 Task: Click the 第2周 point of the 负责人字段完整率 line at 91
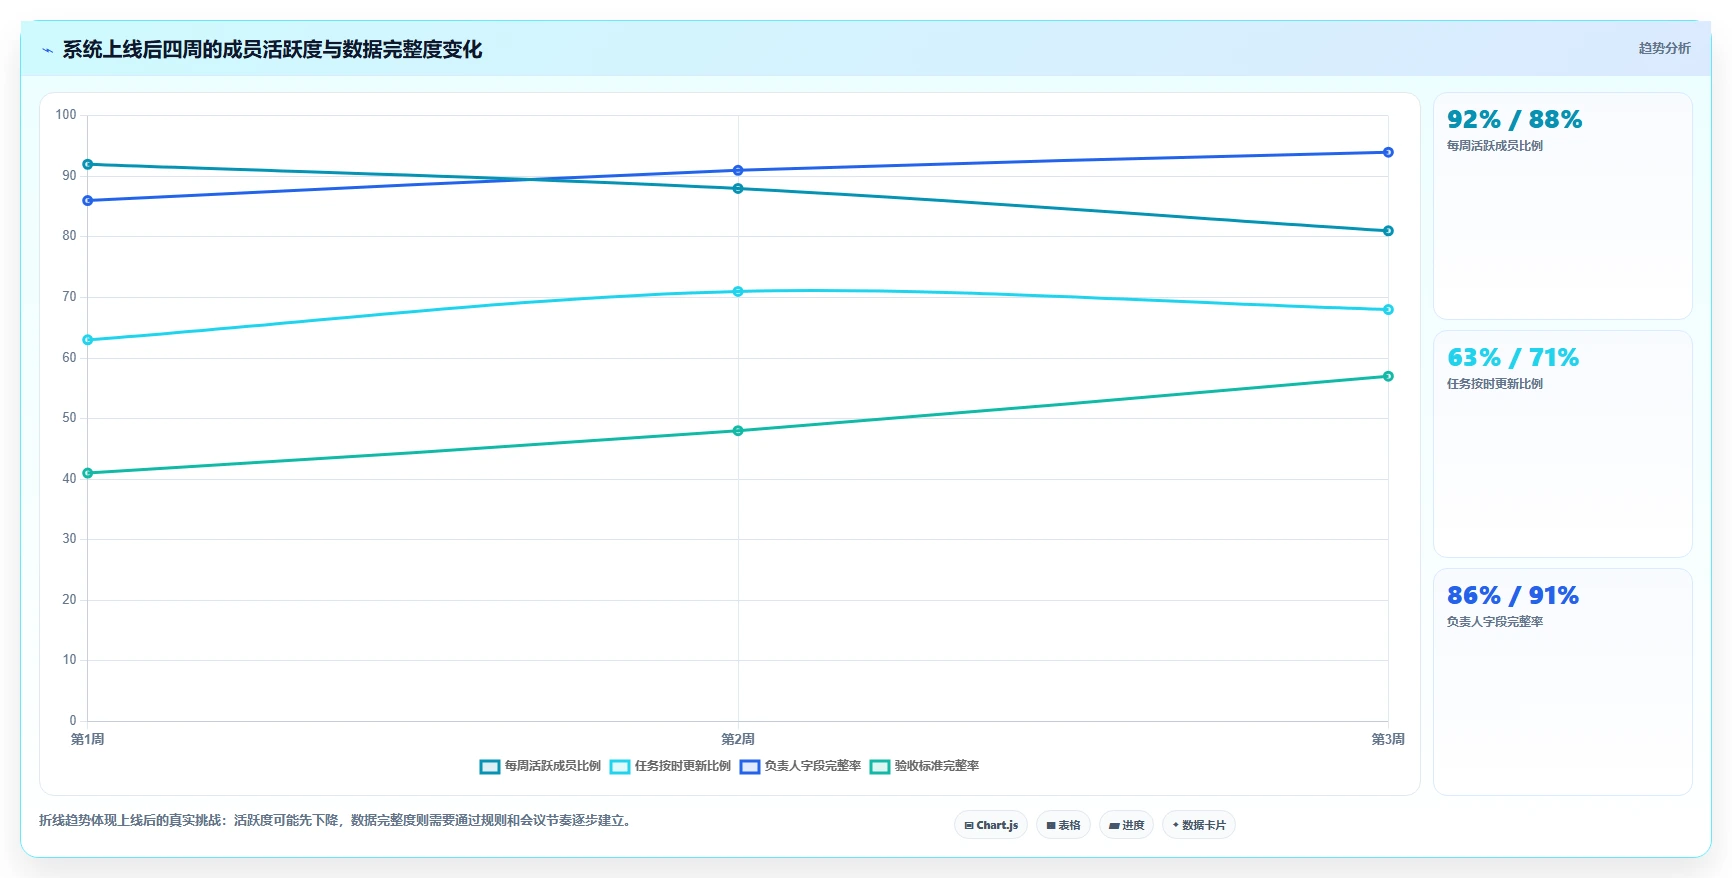tap(738, 171)
